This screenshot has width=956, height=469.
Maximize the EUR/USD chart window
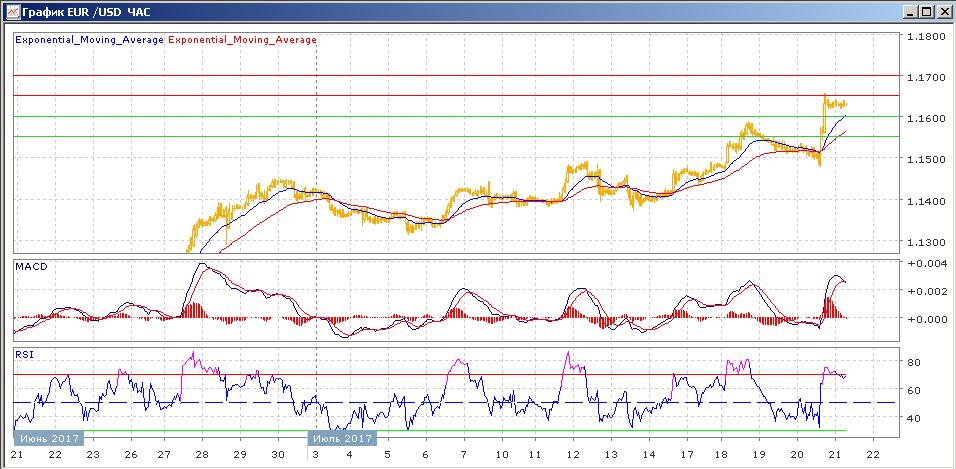tap(926, 11)
